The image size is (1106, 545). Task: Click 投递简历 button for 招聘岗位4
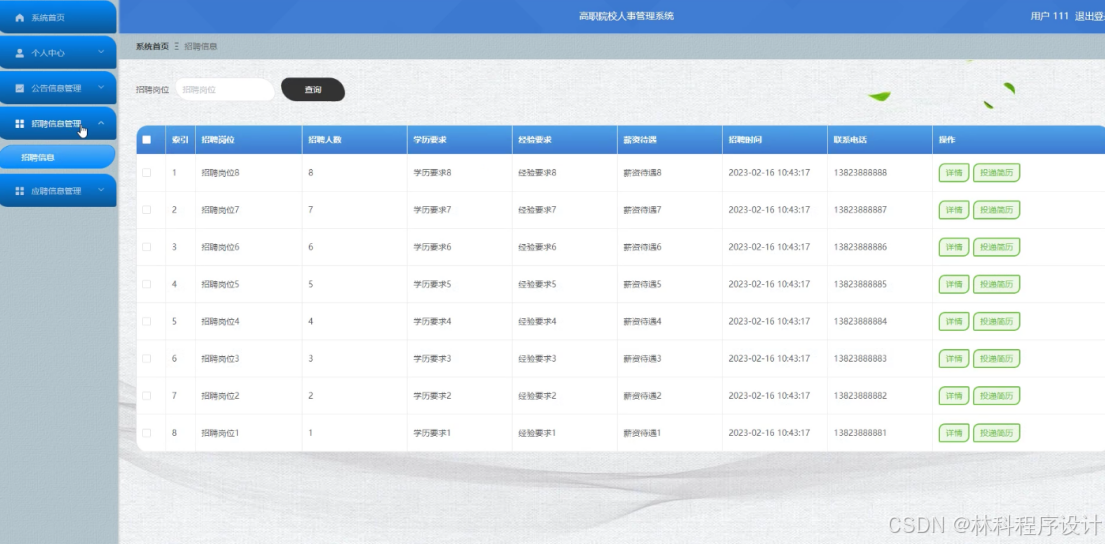click(997, 322)
